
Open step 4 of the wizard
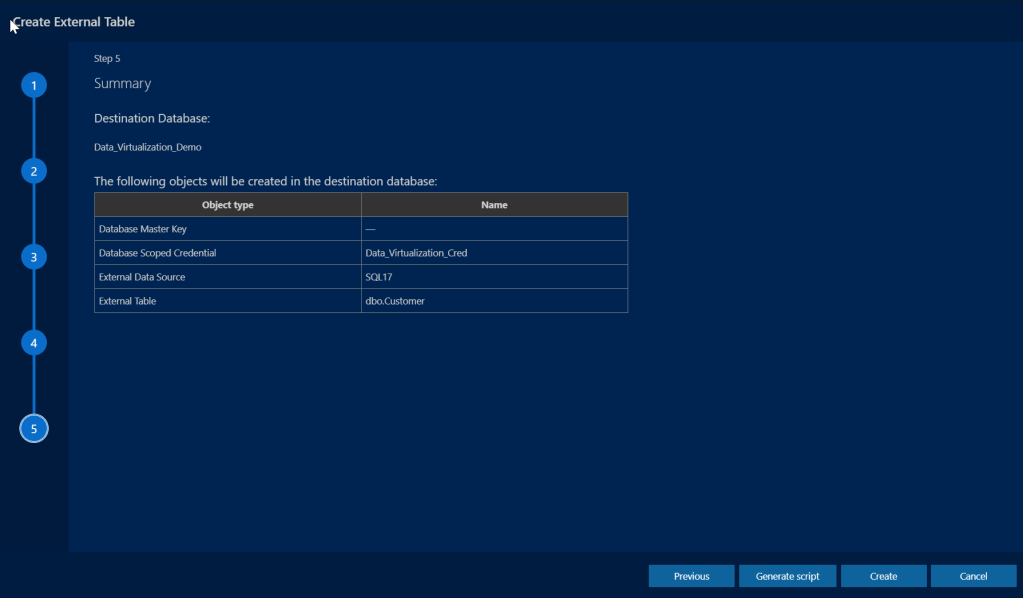point(34,343)
